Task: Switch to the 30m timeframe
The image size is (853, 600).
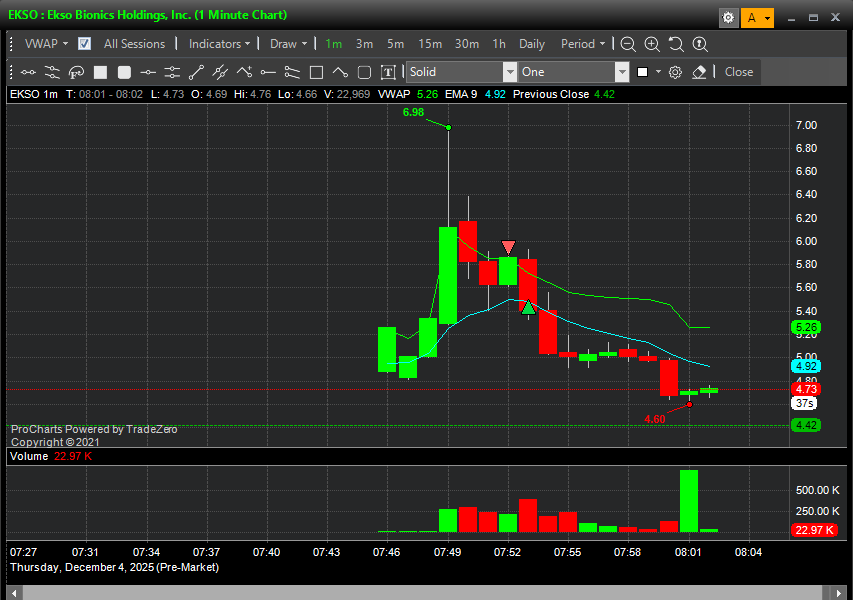Action: (x=467, y=44)
